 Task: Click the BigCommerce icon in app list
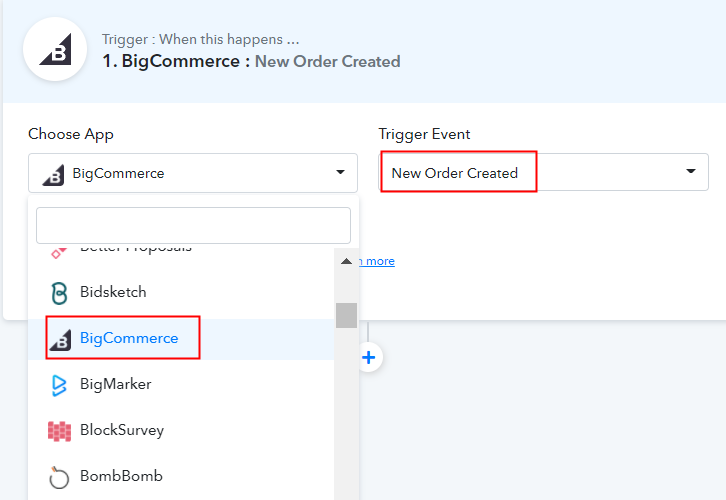point(60,340)
